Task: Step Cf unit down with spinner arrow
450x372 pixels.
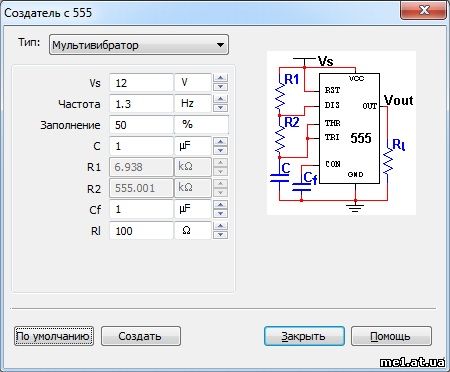Action: (x=220, y=214)
